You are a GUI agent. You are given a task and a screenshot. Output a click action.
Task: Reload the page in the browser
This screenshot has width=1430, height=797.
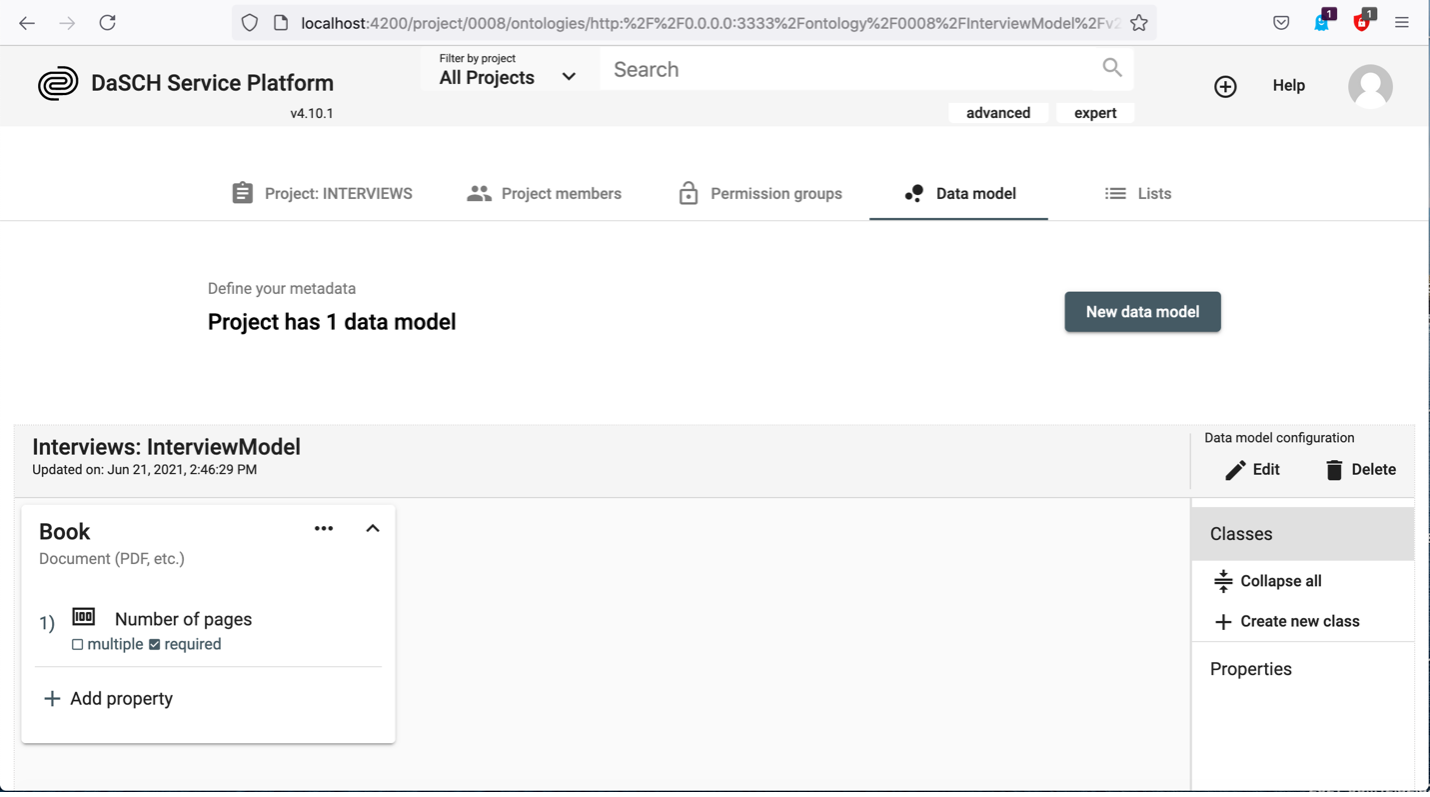(x=107, y=23)
